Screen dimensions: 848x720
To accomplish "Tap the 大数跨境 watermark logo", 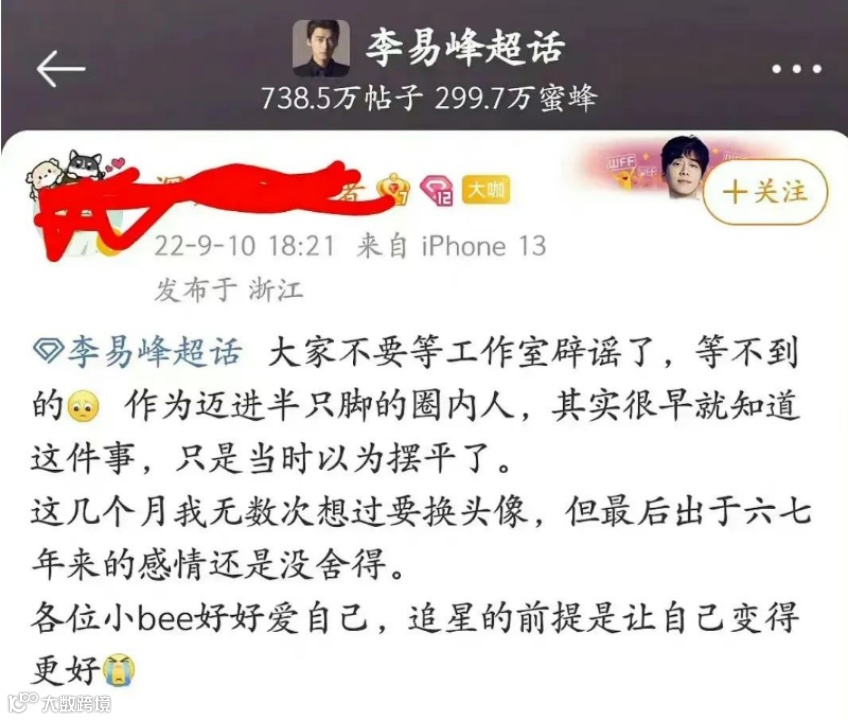I will click(x=61, y=703).
